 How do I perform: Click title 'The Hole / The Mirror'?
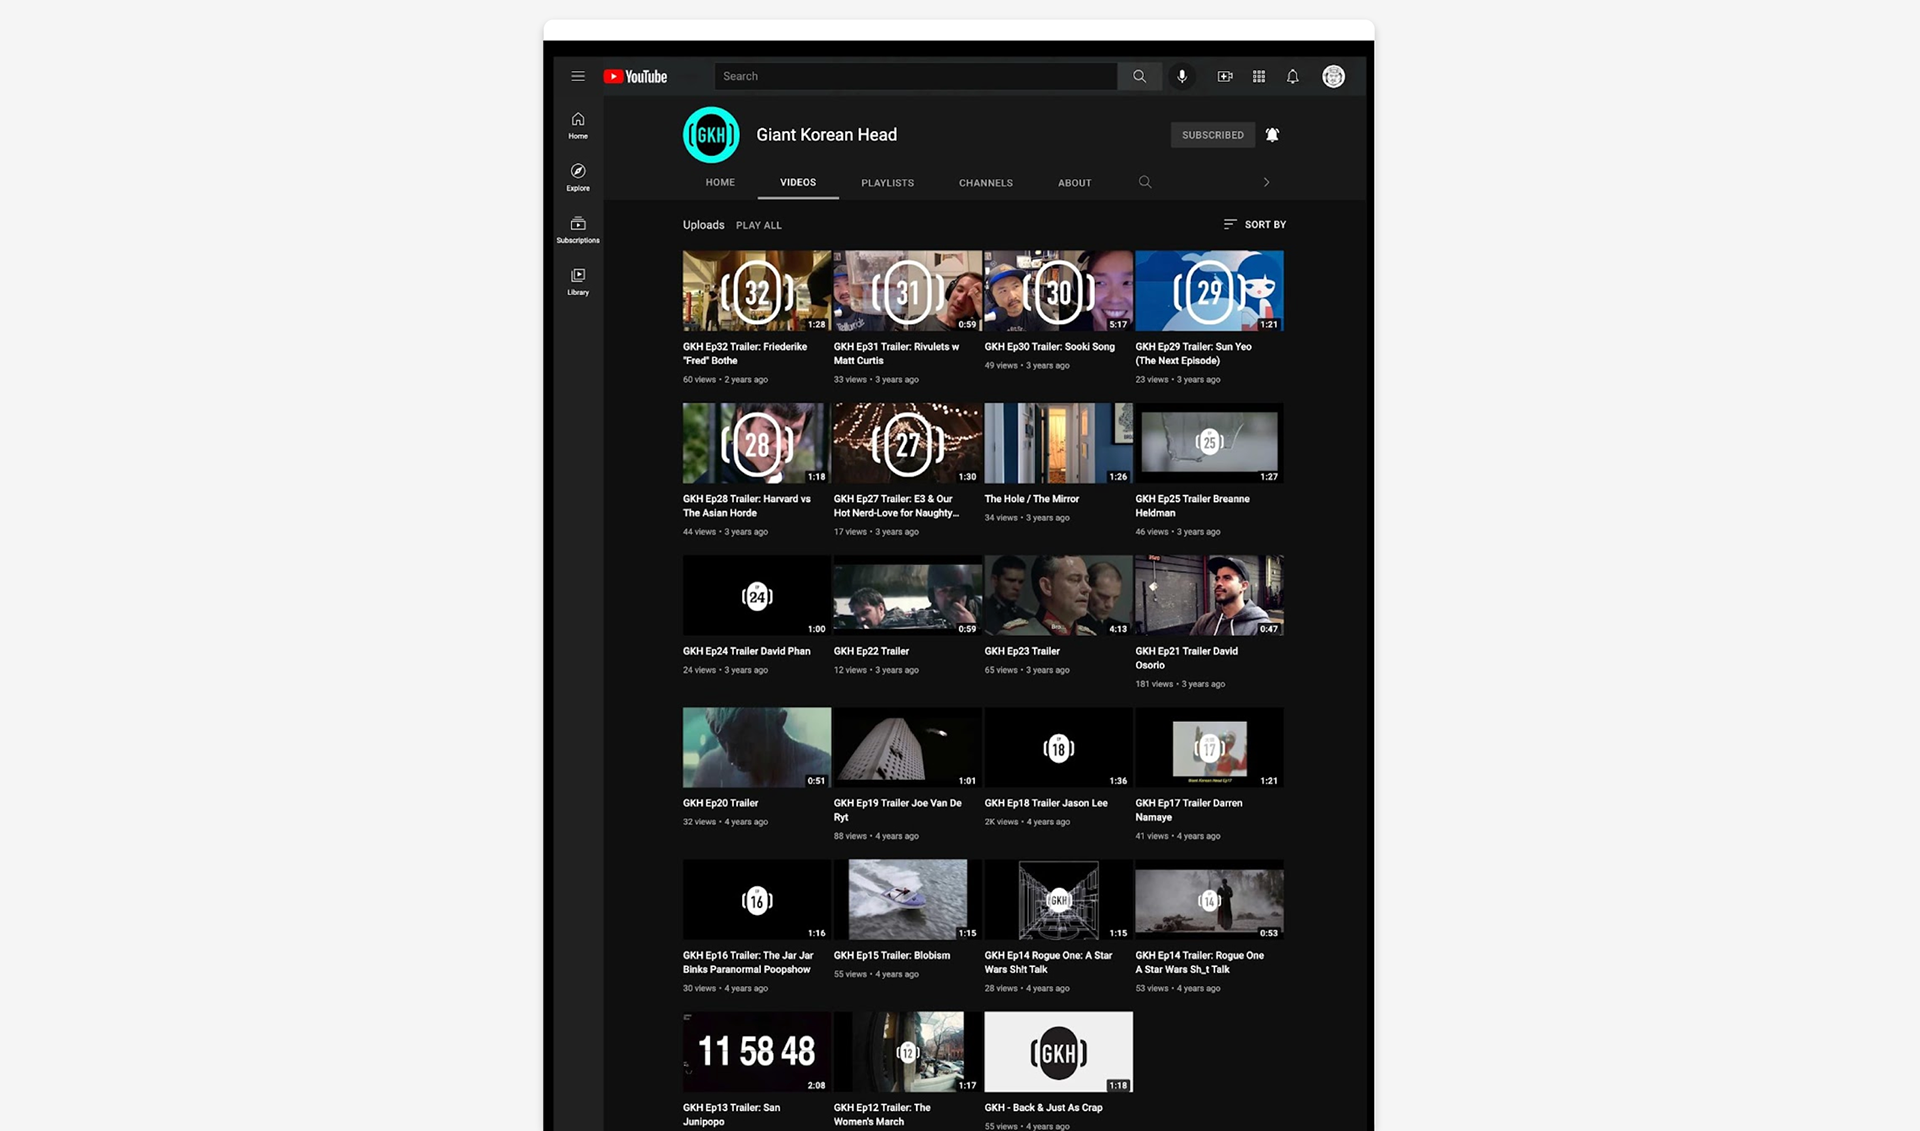pyautogui.click(x=1031, y=499)
